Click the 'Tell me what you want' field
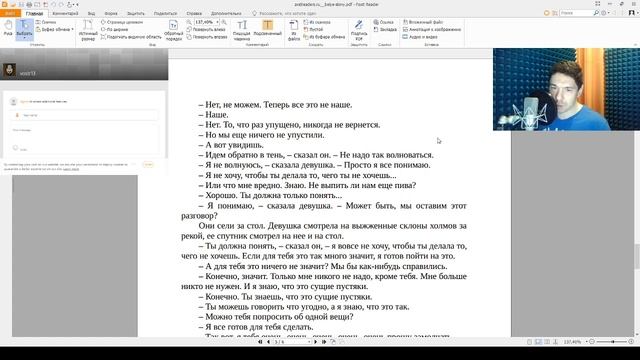Viewport: 640px width, 360px height. pos(284,13)
